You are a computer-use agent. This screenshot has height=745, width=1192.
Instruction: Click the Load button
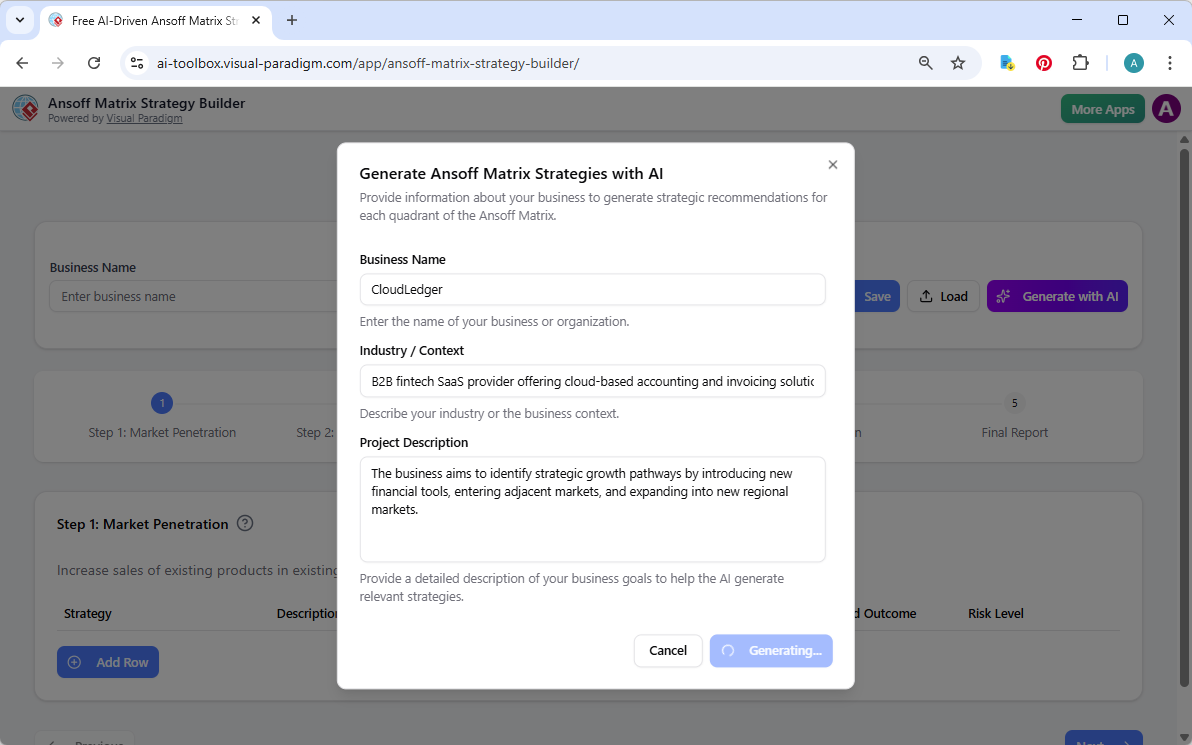pyautogui.click(x=943, y=296)
